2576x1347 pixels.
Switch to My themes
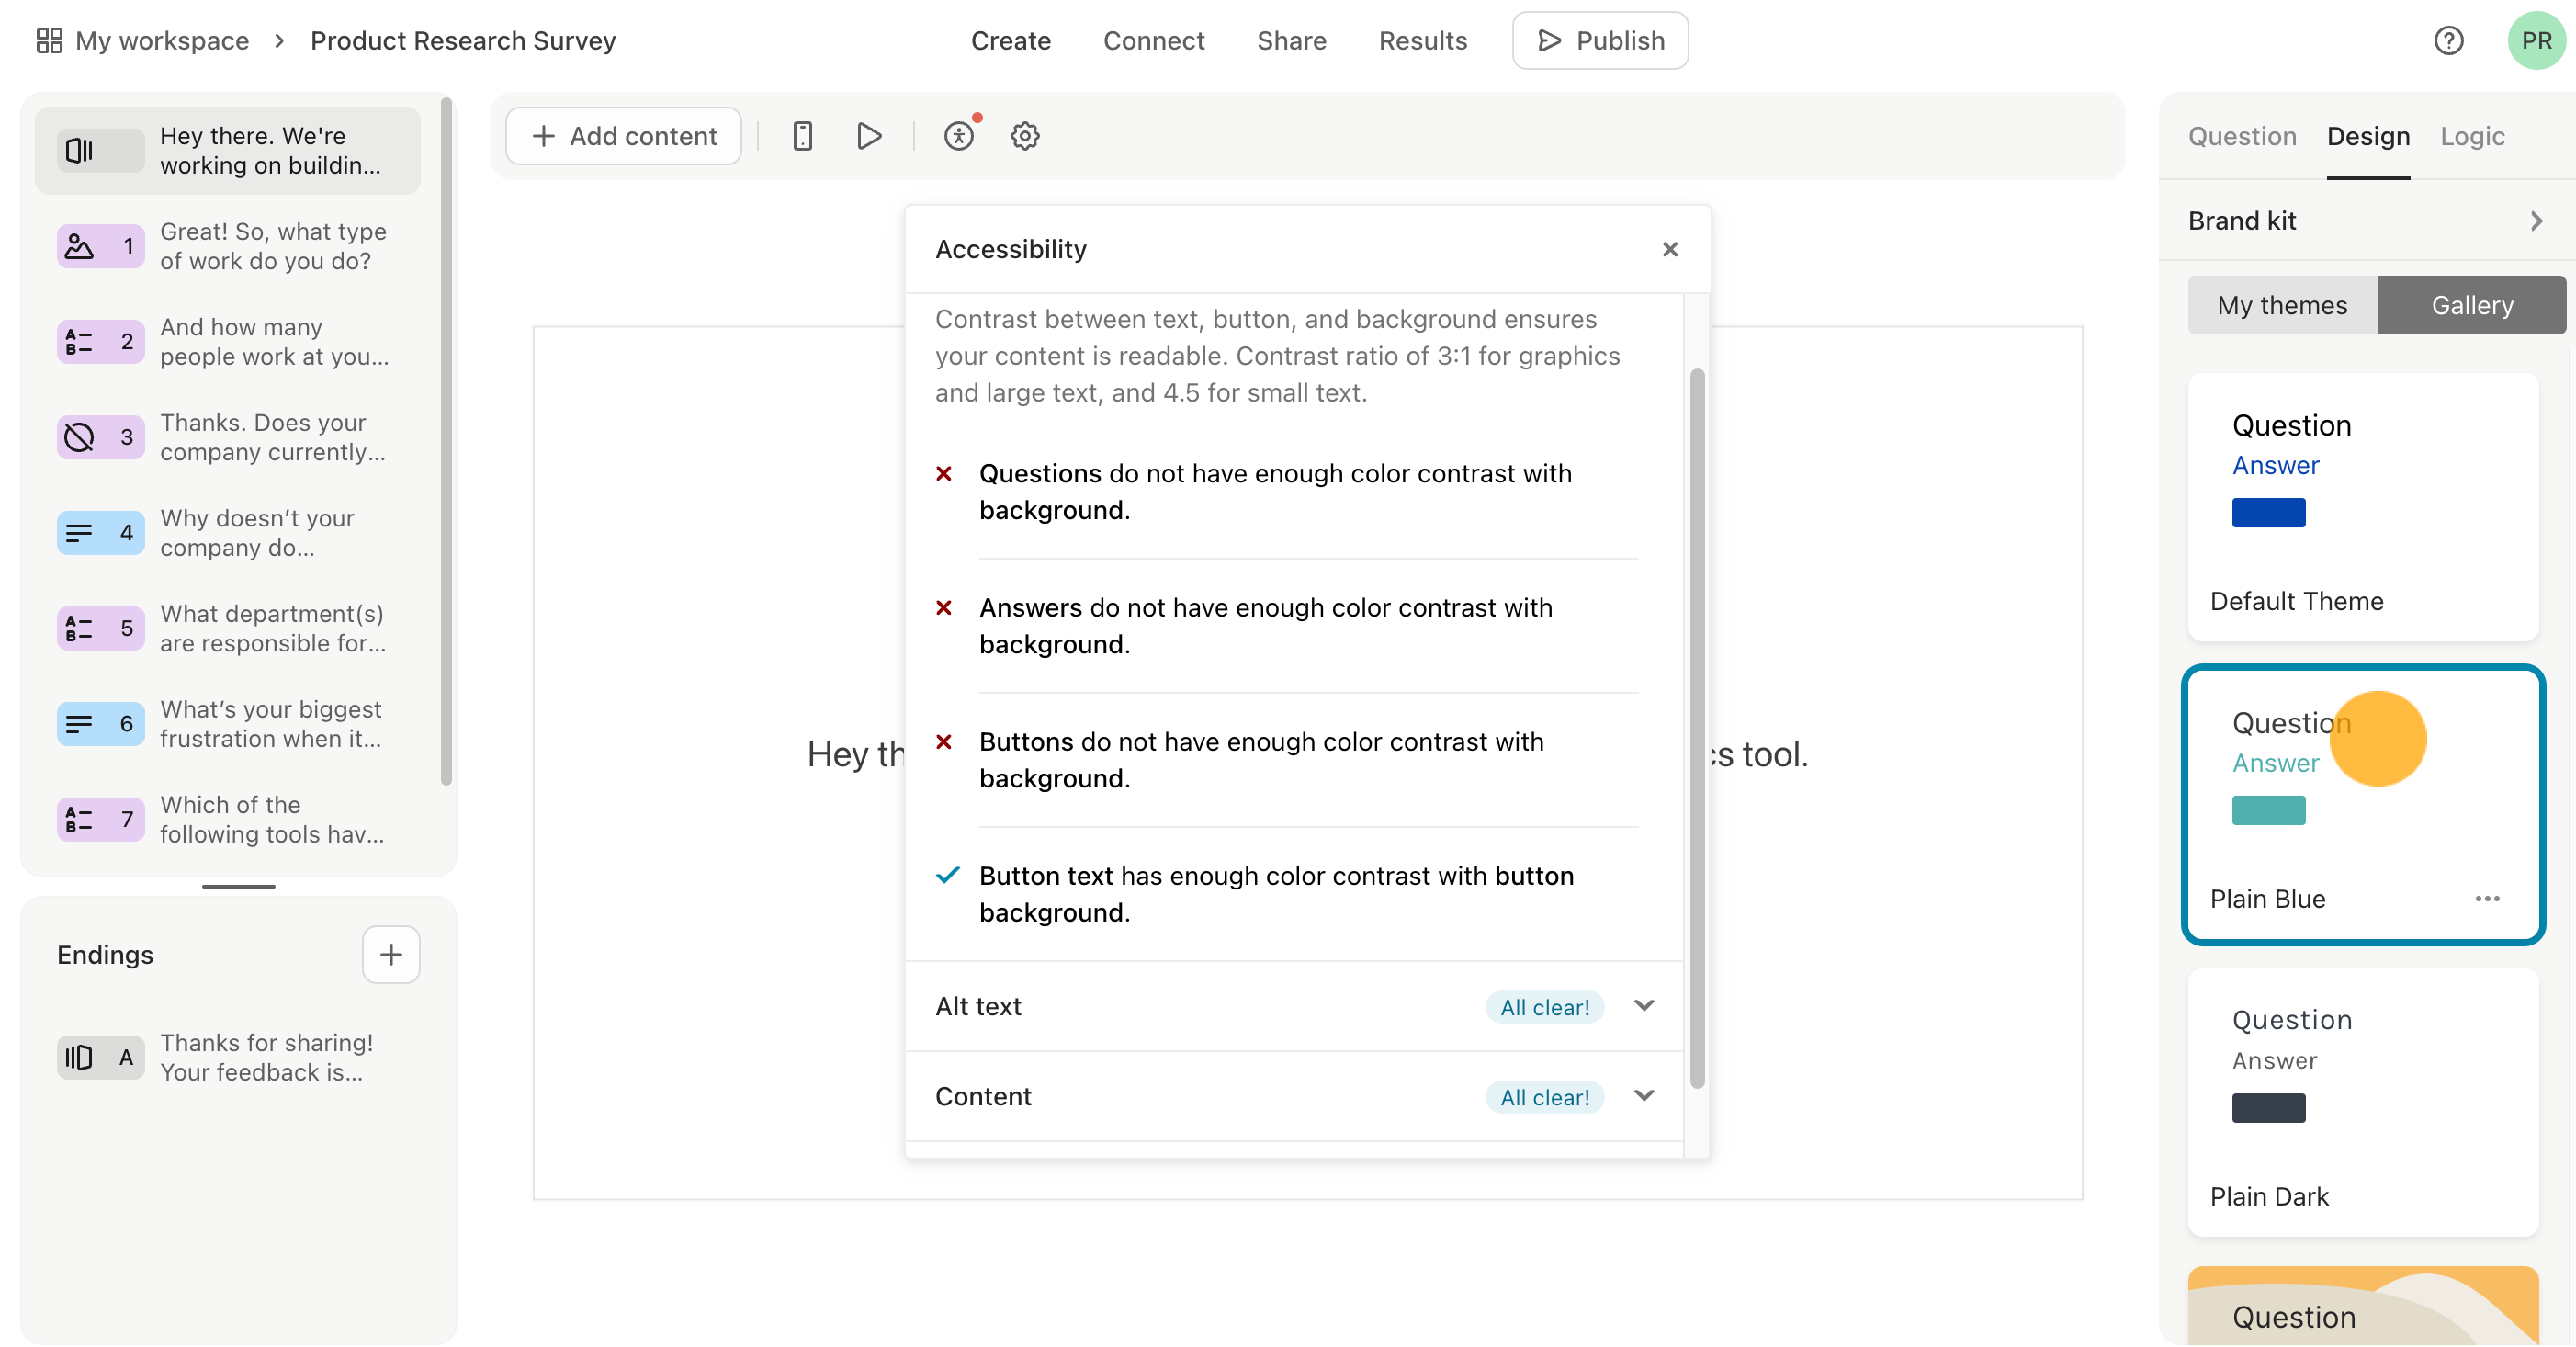click(x=2282, y=305)
